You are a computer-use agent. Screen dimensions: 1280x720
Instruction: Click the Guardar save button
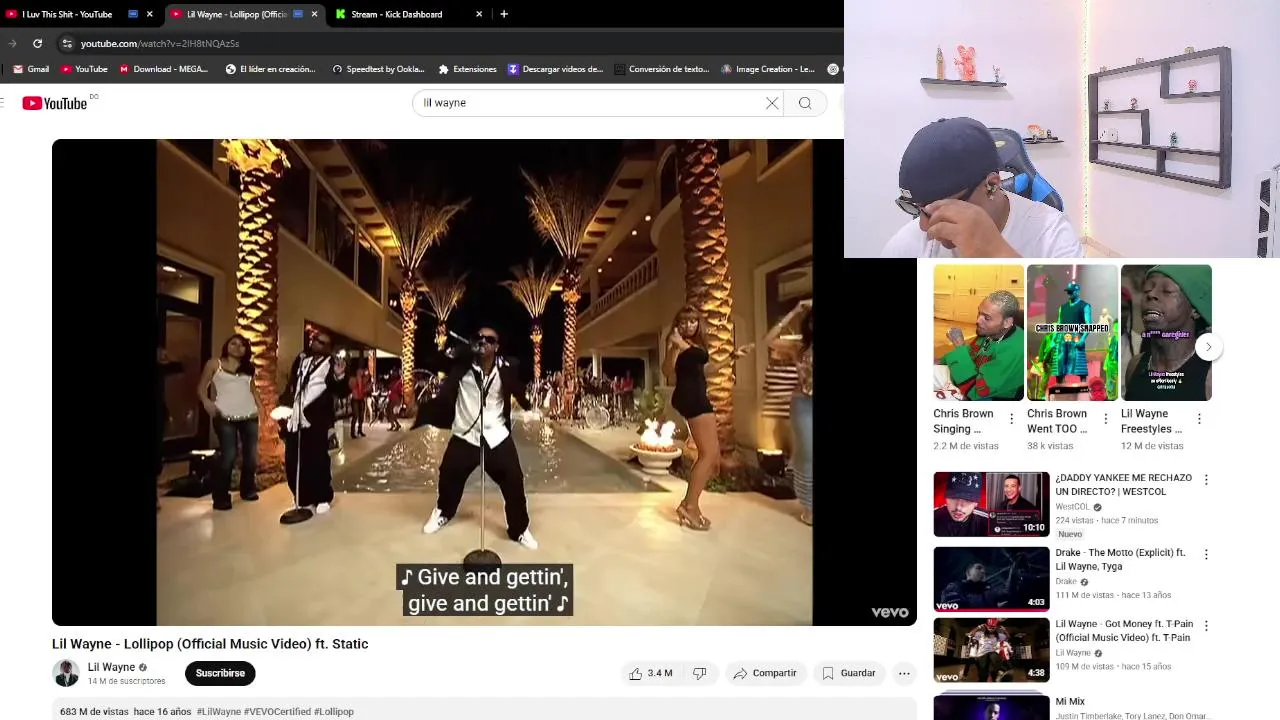coord(849,673)
